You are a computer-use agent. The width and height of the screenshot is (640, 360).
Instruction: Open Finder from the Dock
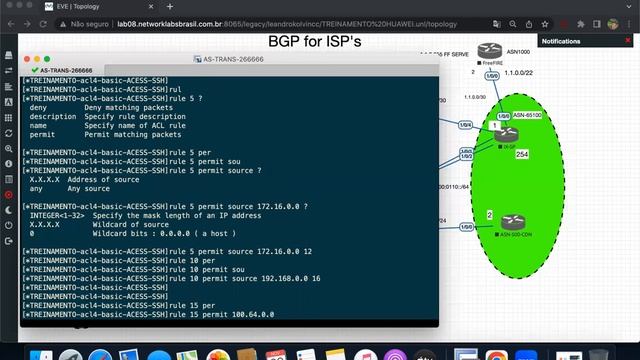click(41, 355)
